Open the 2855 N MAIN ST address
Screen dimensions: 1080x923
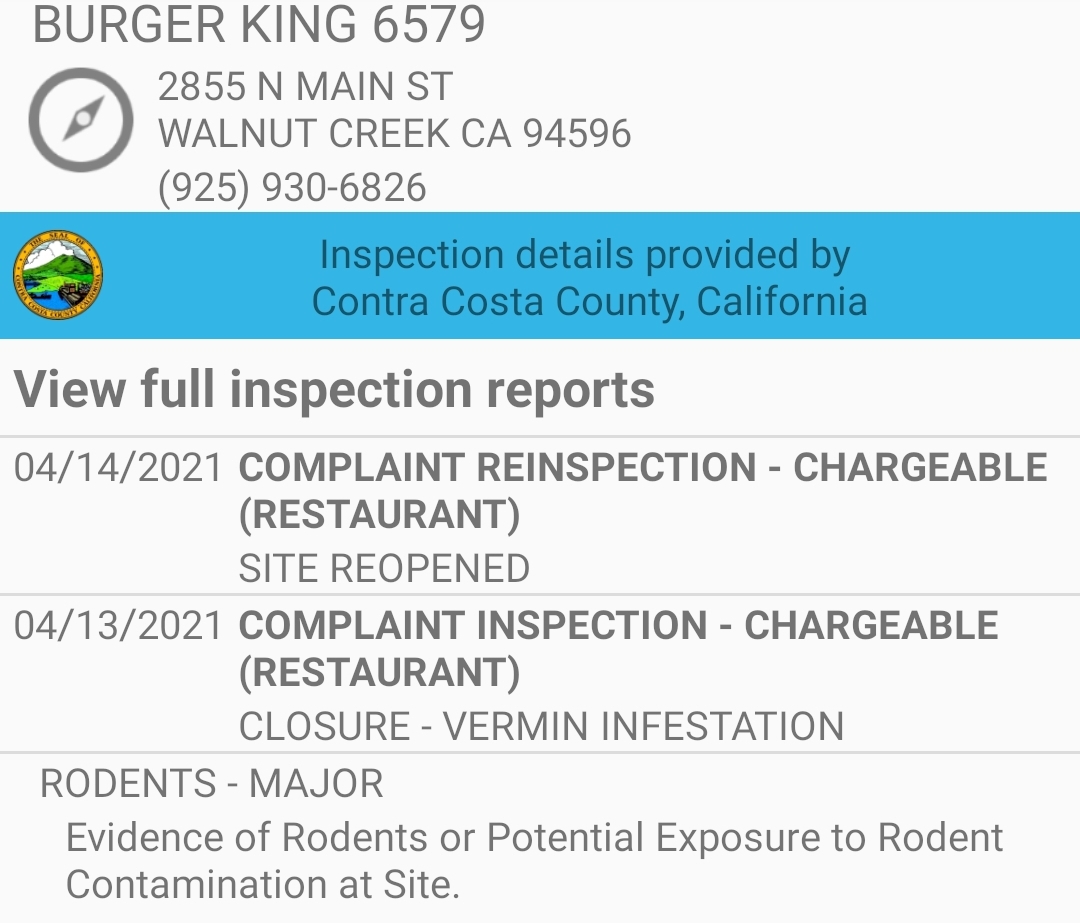click(305, 87)
